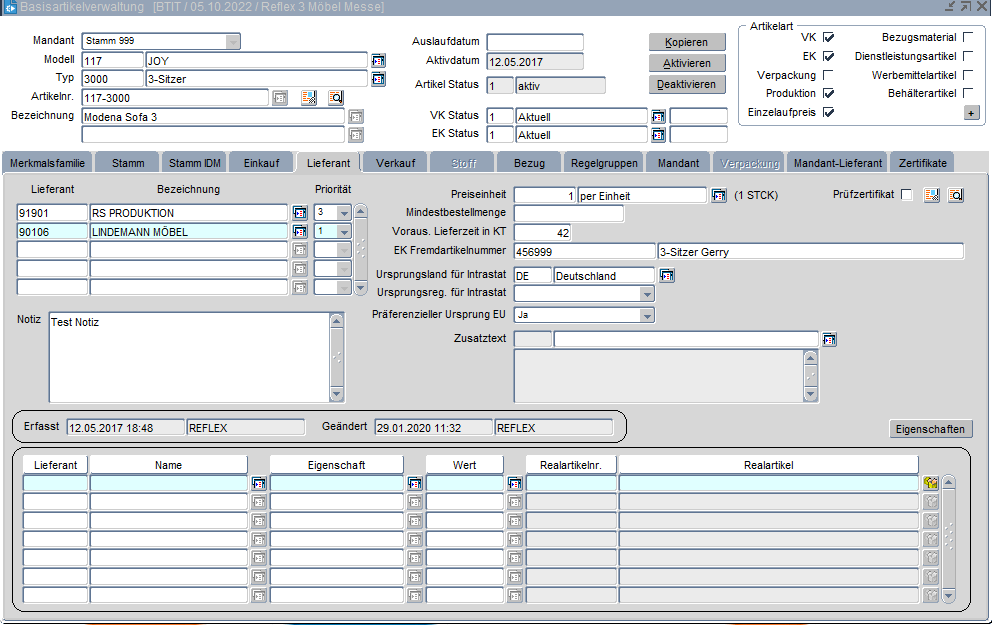Click into the Mindestbestellmenge field
992x625 pixels.
coord(568,213)
